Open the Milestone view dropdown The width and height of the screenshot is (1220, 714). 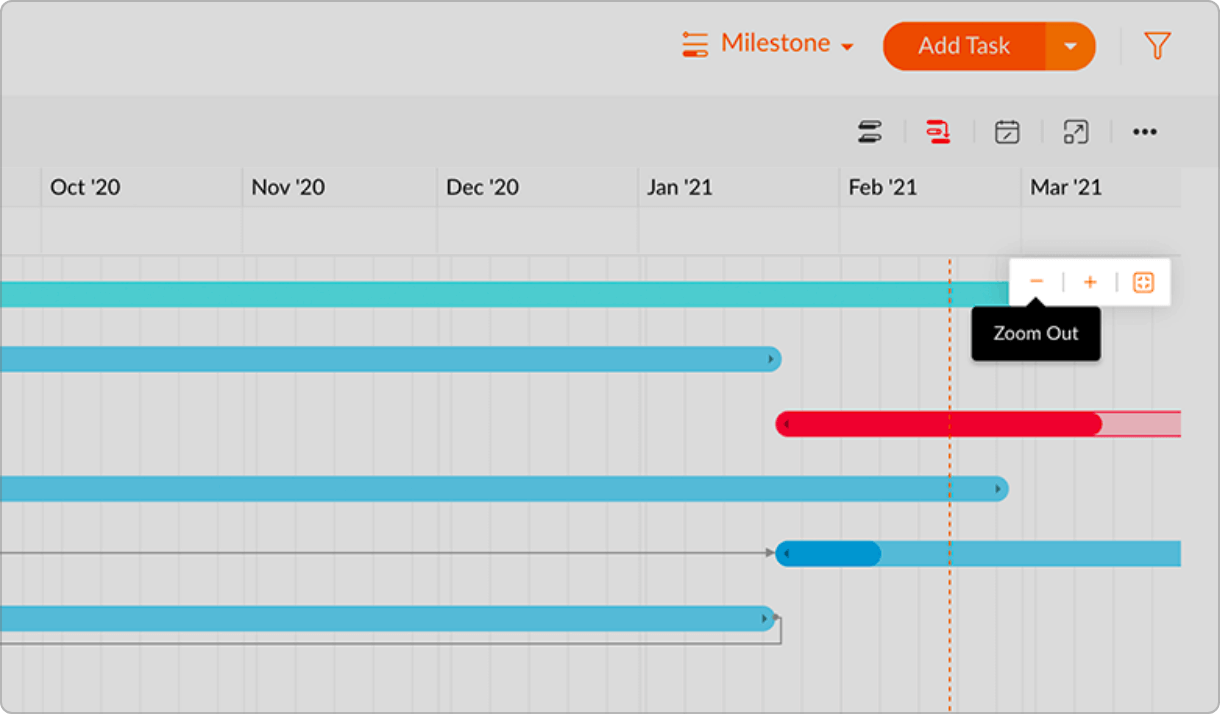pyautogui.click(x=767, y=45)
